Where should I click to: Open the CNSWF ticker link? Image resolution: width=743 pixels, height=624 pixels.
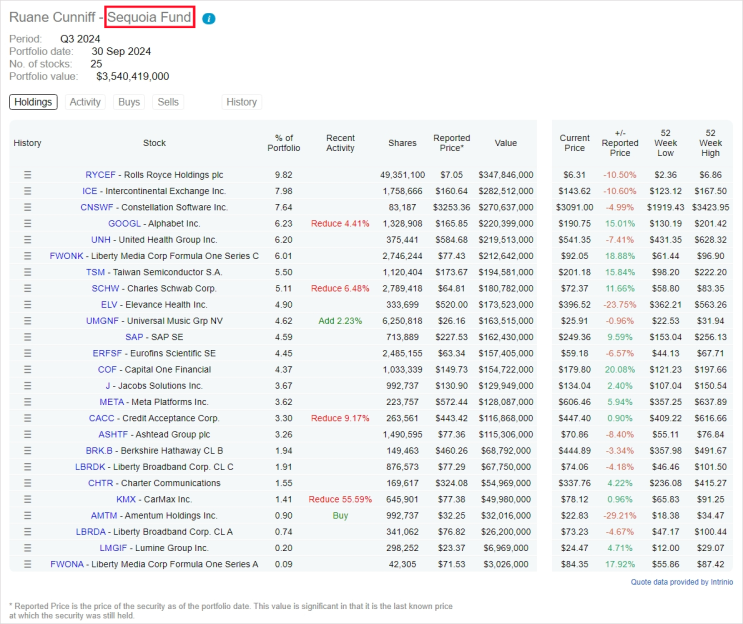click(x=97, y=208)
